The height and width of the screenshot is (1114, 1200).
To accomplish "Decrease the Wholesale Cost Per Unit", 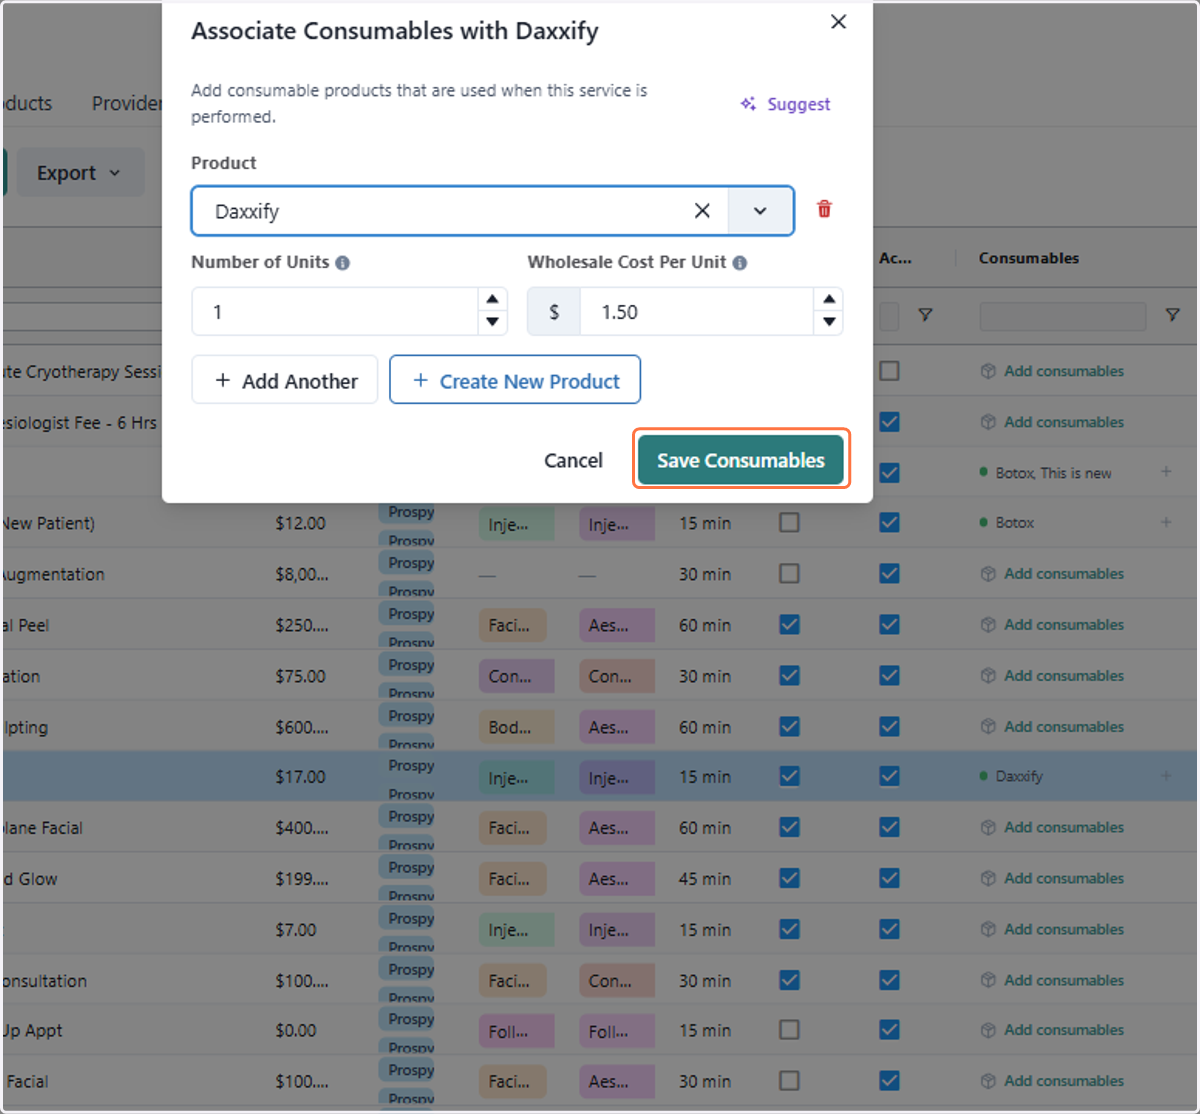I will 829,322.
